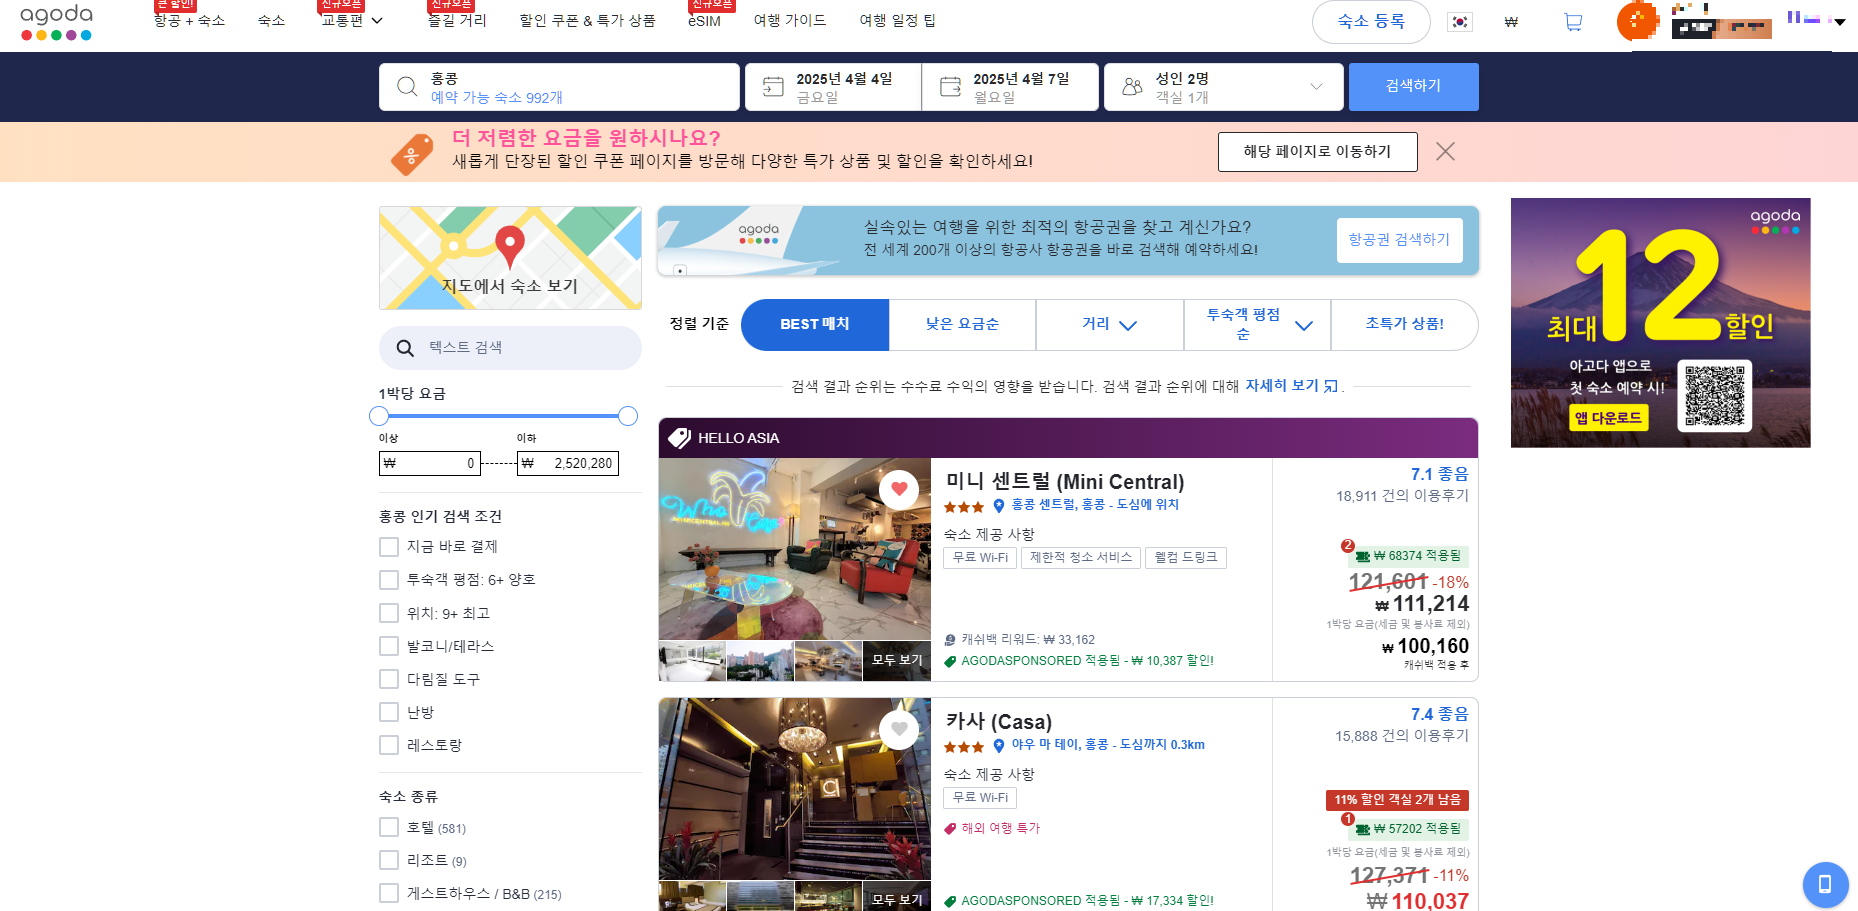The height and width of the screenshot is (911, 1858).
Task: Select the 초특가 상품! tab
Action: point(1404,325)
